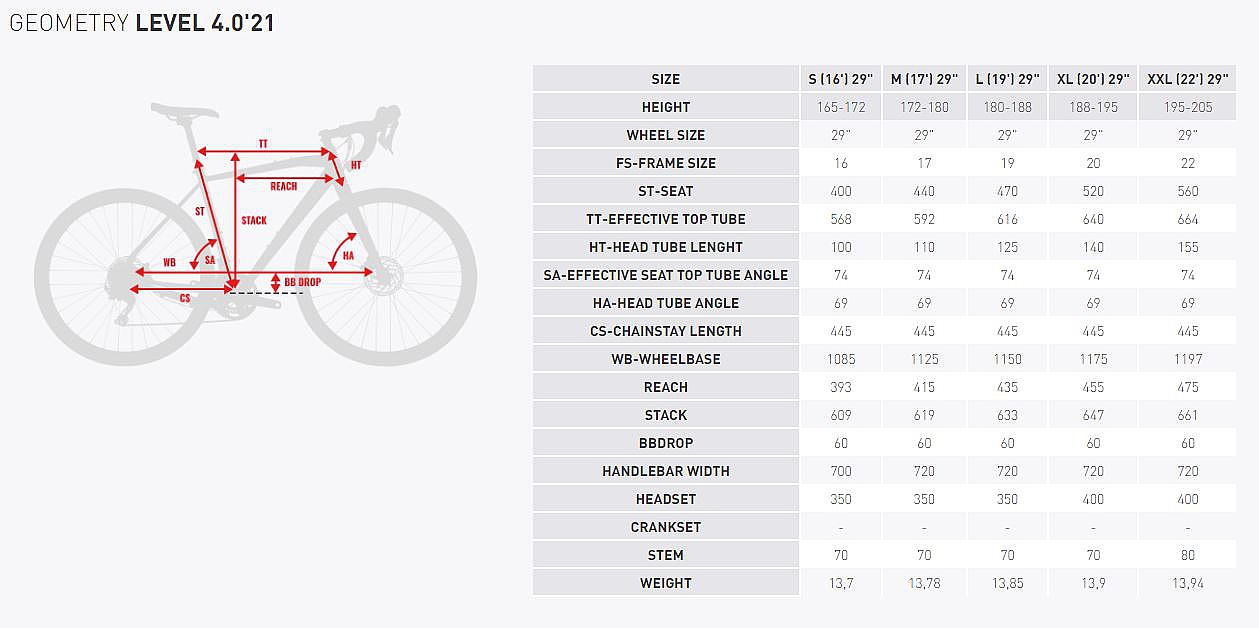
Task: Click the CS label on the diagram
Action: (185, 298)
